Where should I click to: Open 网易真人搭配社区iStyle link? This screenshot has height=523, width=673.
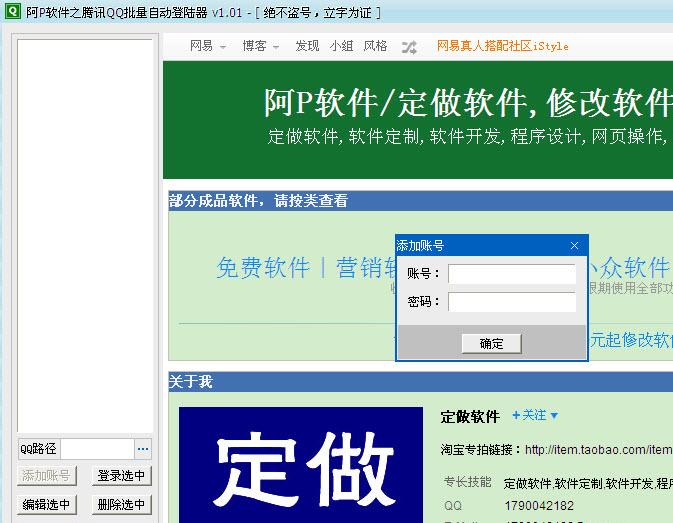(x=502, y=46)
